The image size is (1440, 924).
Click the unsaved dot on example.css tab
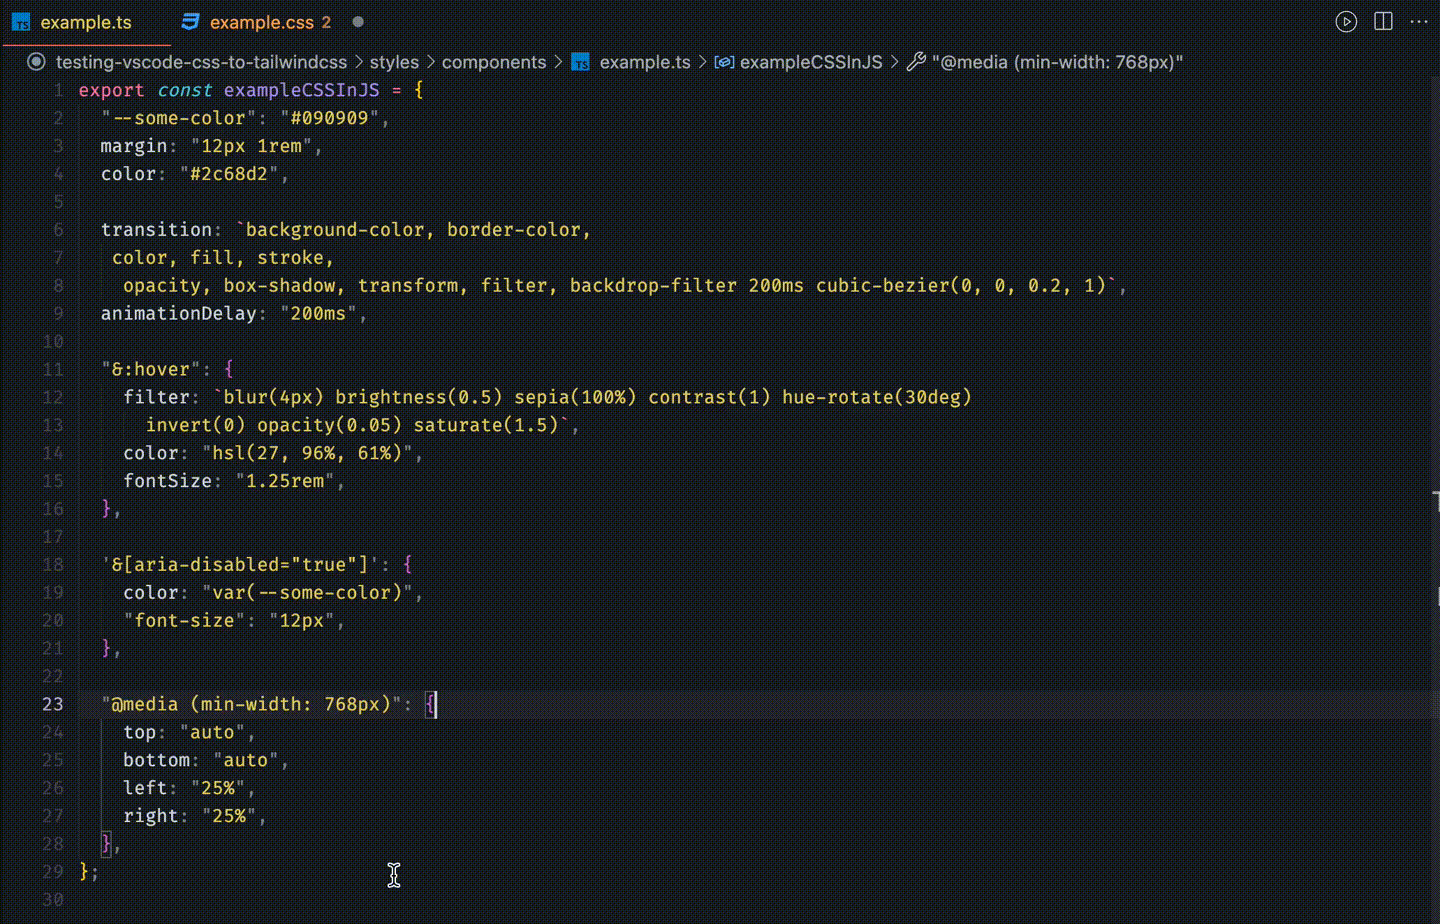click(x=358, y=22)
